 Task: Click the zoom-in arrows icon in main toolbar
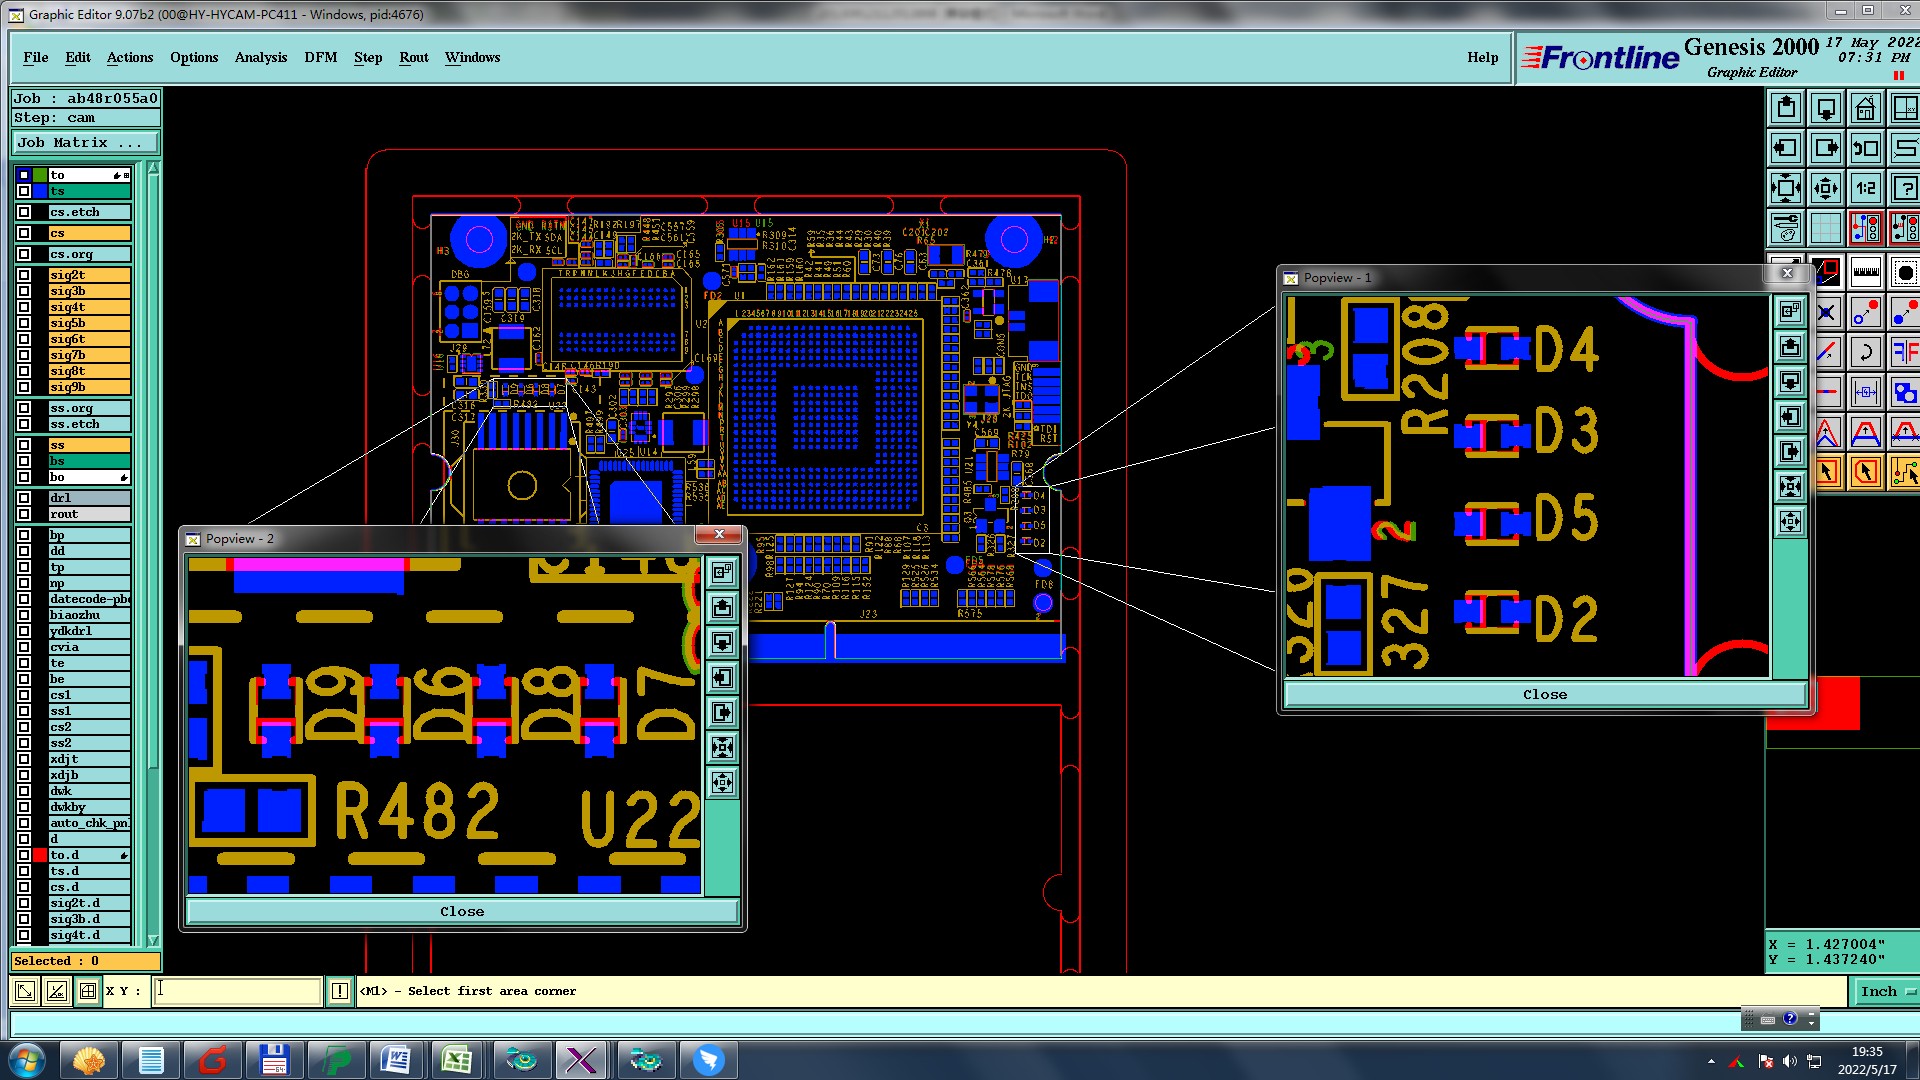1786,188
